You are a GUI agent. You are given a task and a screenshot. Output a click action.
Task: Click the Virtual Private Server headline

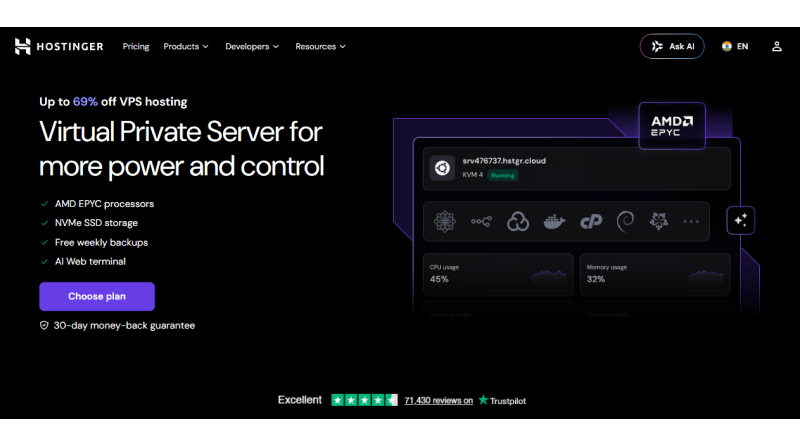tap(182, 149)
